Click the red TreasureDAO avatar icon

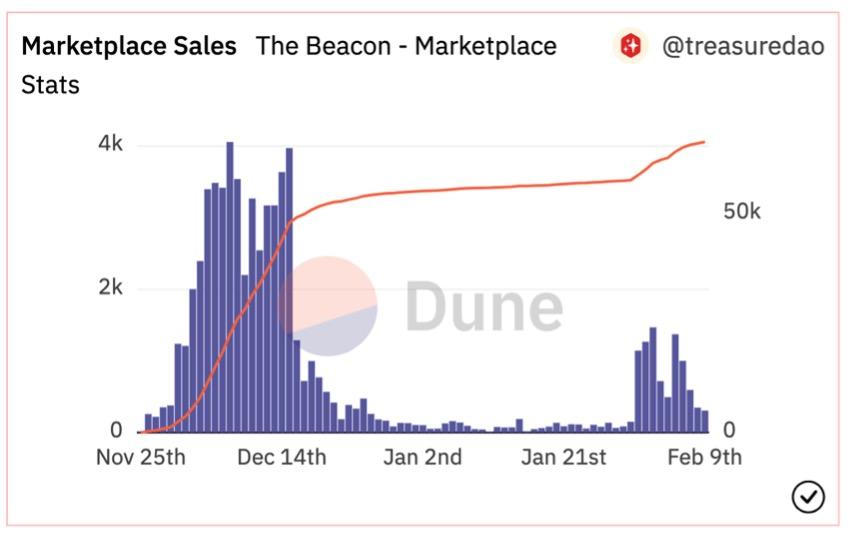click(x=630, y=46)
